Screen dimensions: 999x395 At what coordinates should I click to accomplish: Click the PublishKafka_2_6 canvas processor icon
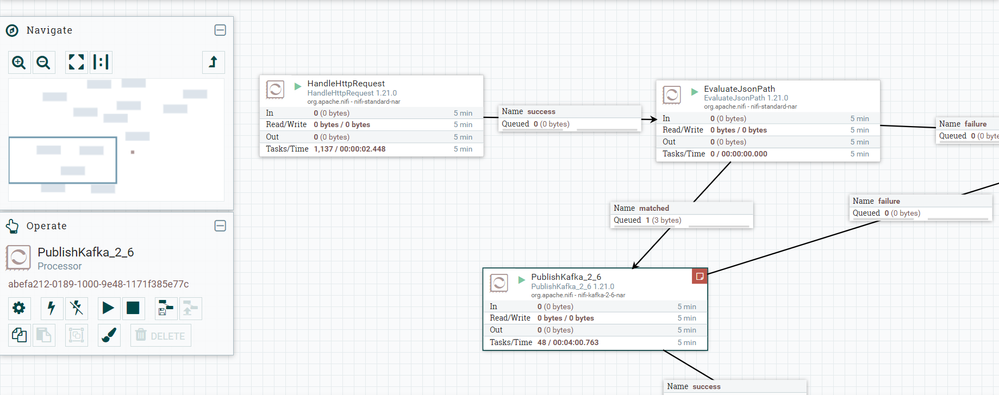click(x=499, y=283)
